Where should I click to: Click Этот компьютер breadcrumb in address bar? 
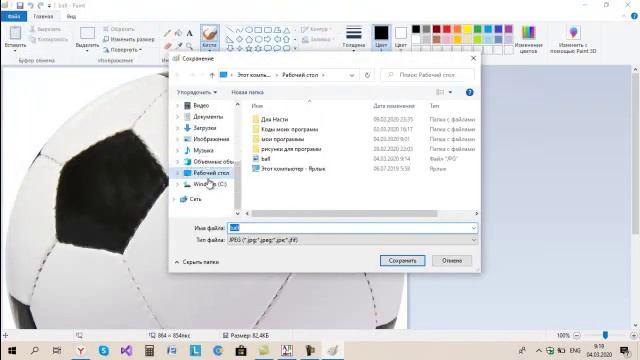[x=254, y=75]
